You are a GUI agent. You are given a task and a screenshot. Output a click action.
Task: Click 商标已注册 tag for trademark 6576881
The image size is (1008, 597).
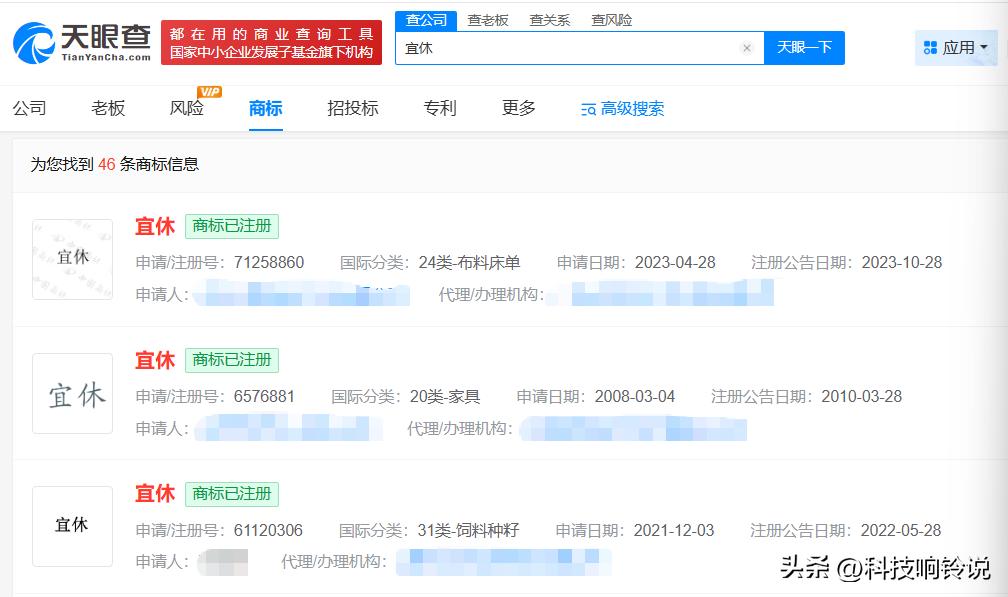232,360
